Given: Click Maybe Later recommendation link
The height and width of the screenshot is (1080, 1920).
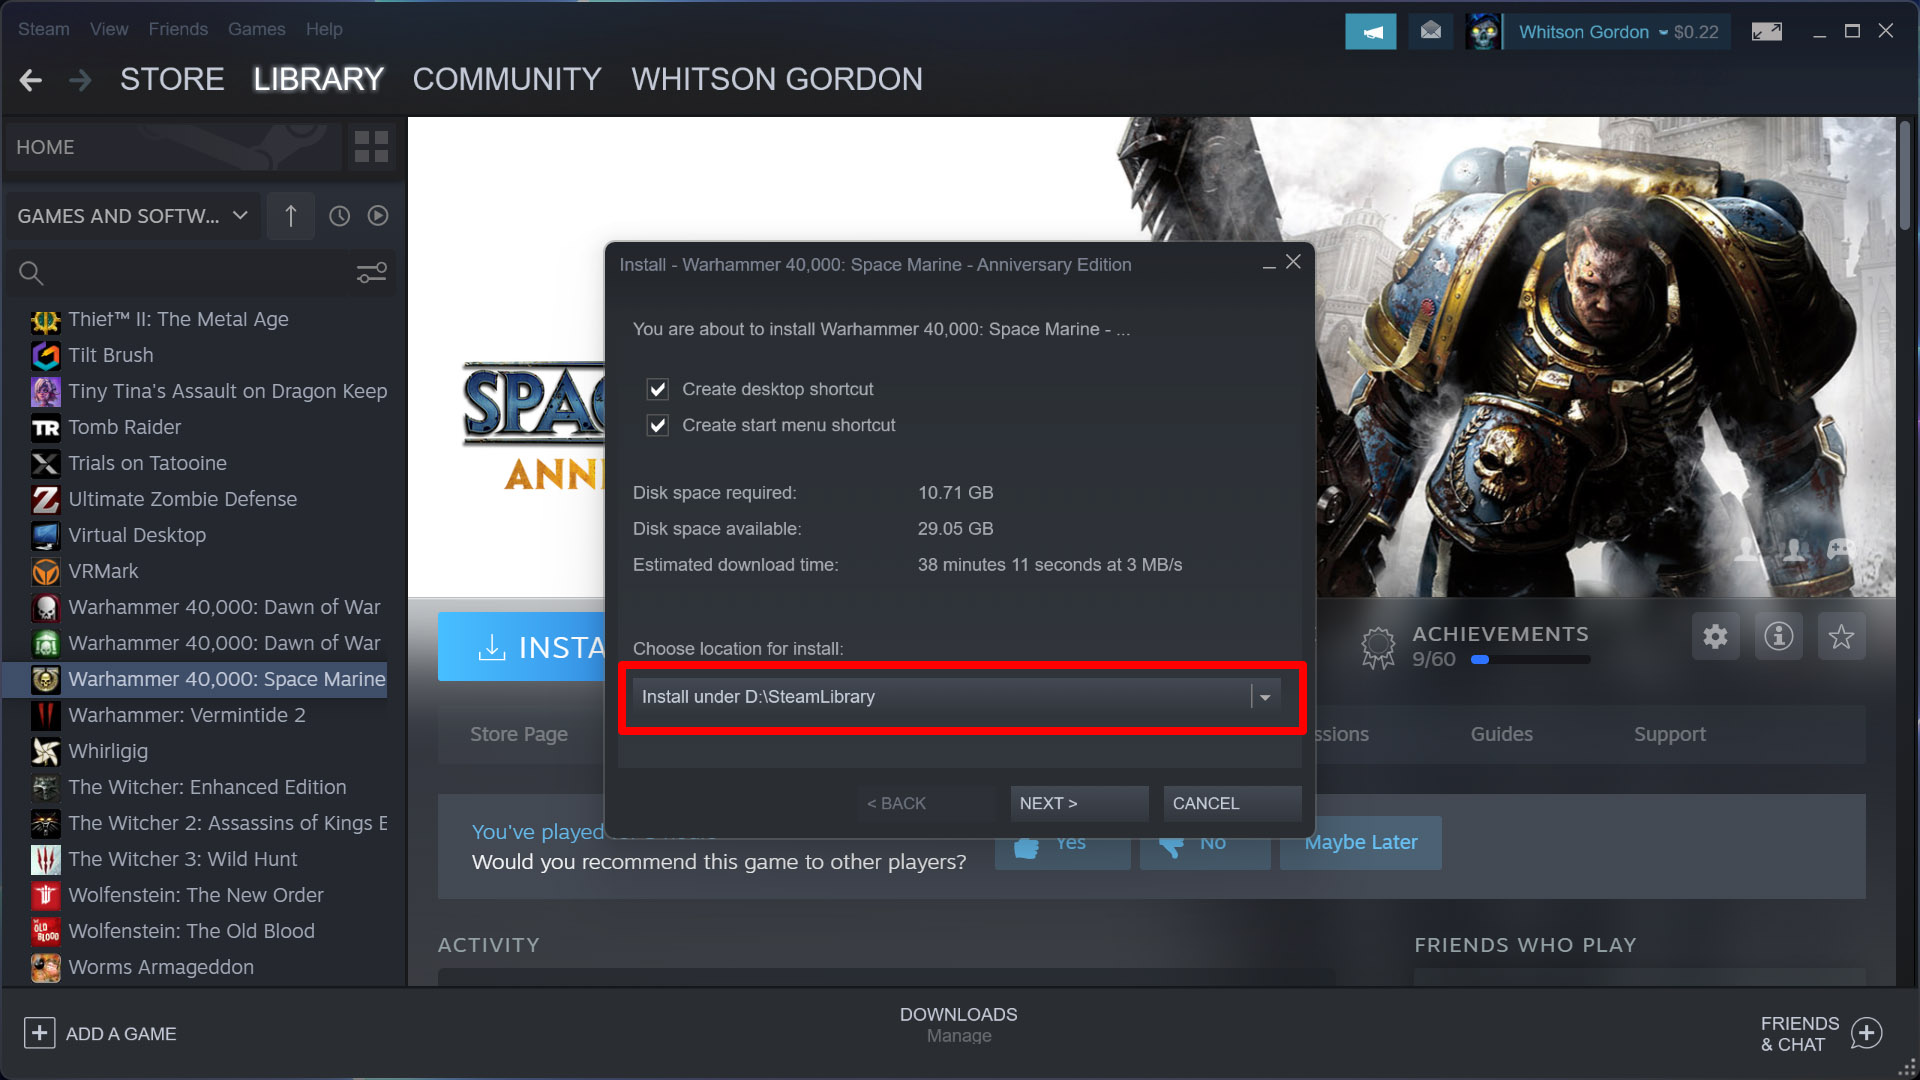Looking at the screenshot, I should click(x=1361, y=841).
